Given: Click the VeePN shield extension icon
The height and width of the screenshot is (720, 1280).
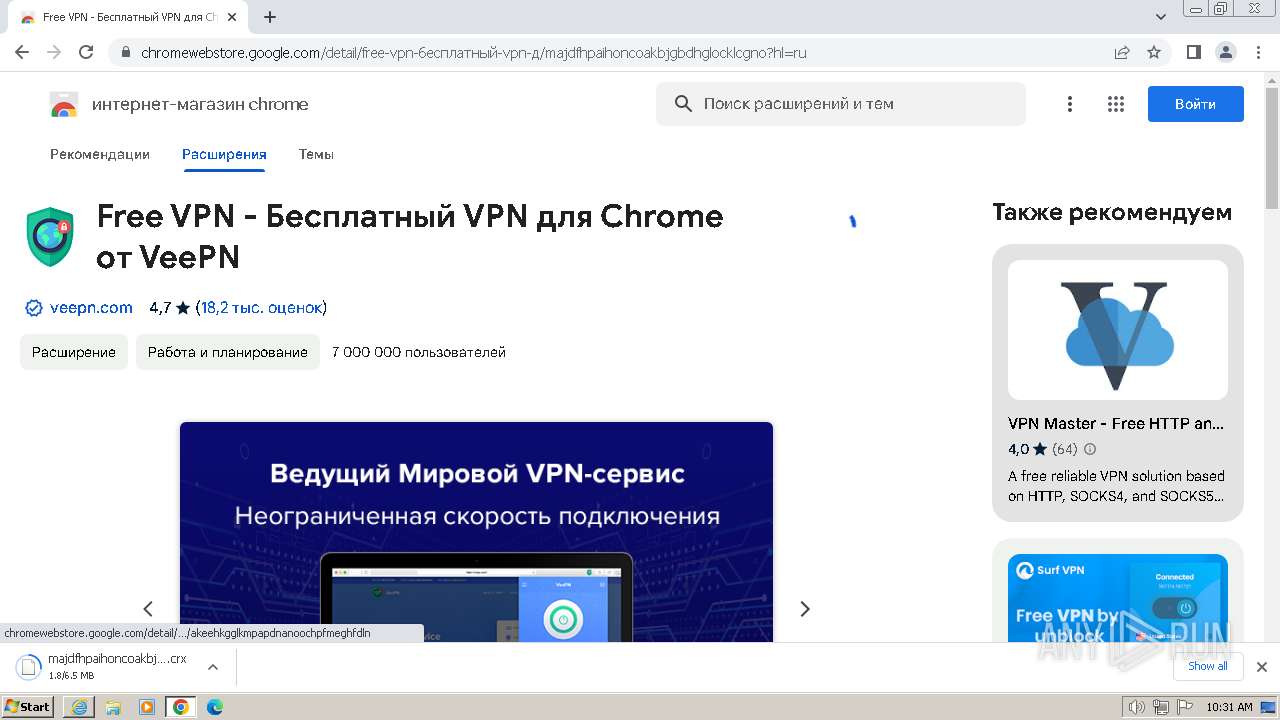Looking at the screenshot, I should point(50,237).
